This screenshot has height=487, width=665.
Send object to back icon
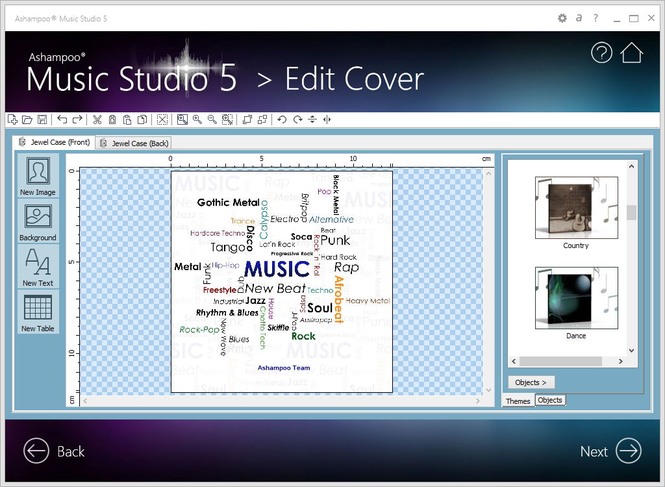(x=263, y=120)
